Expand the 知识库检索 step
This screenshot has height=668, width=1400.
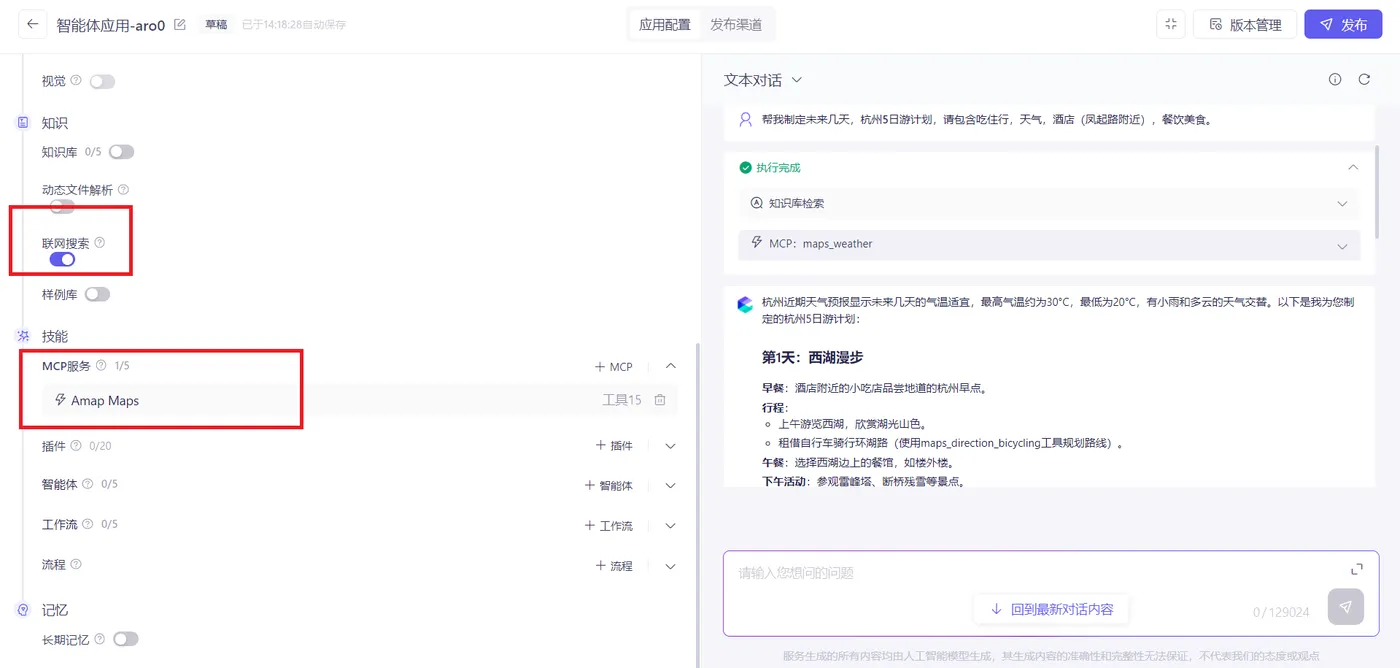coord(1342,203)
